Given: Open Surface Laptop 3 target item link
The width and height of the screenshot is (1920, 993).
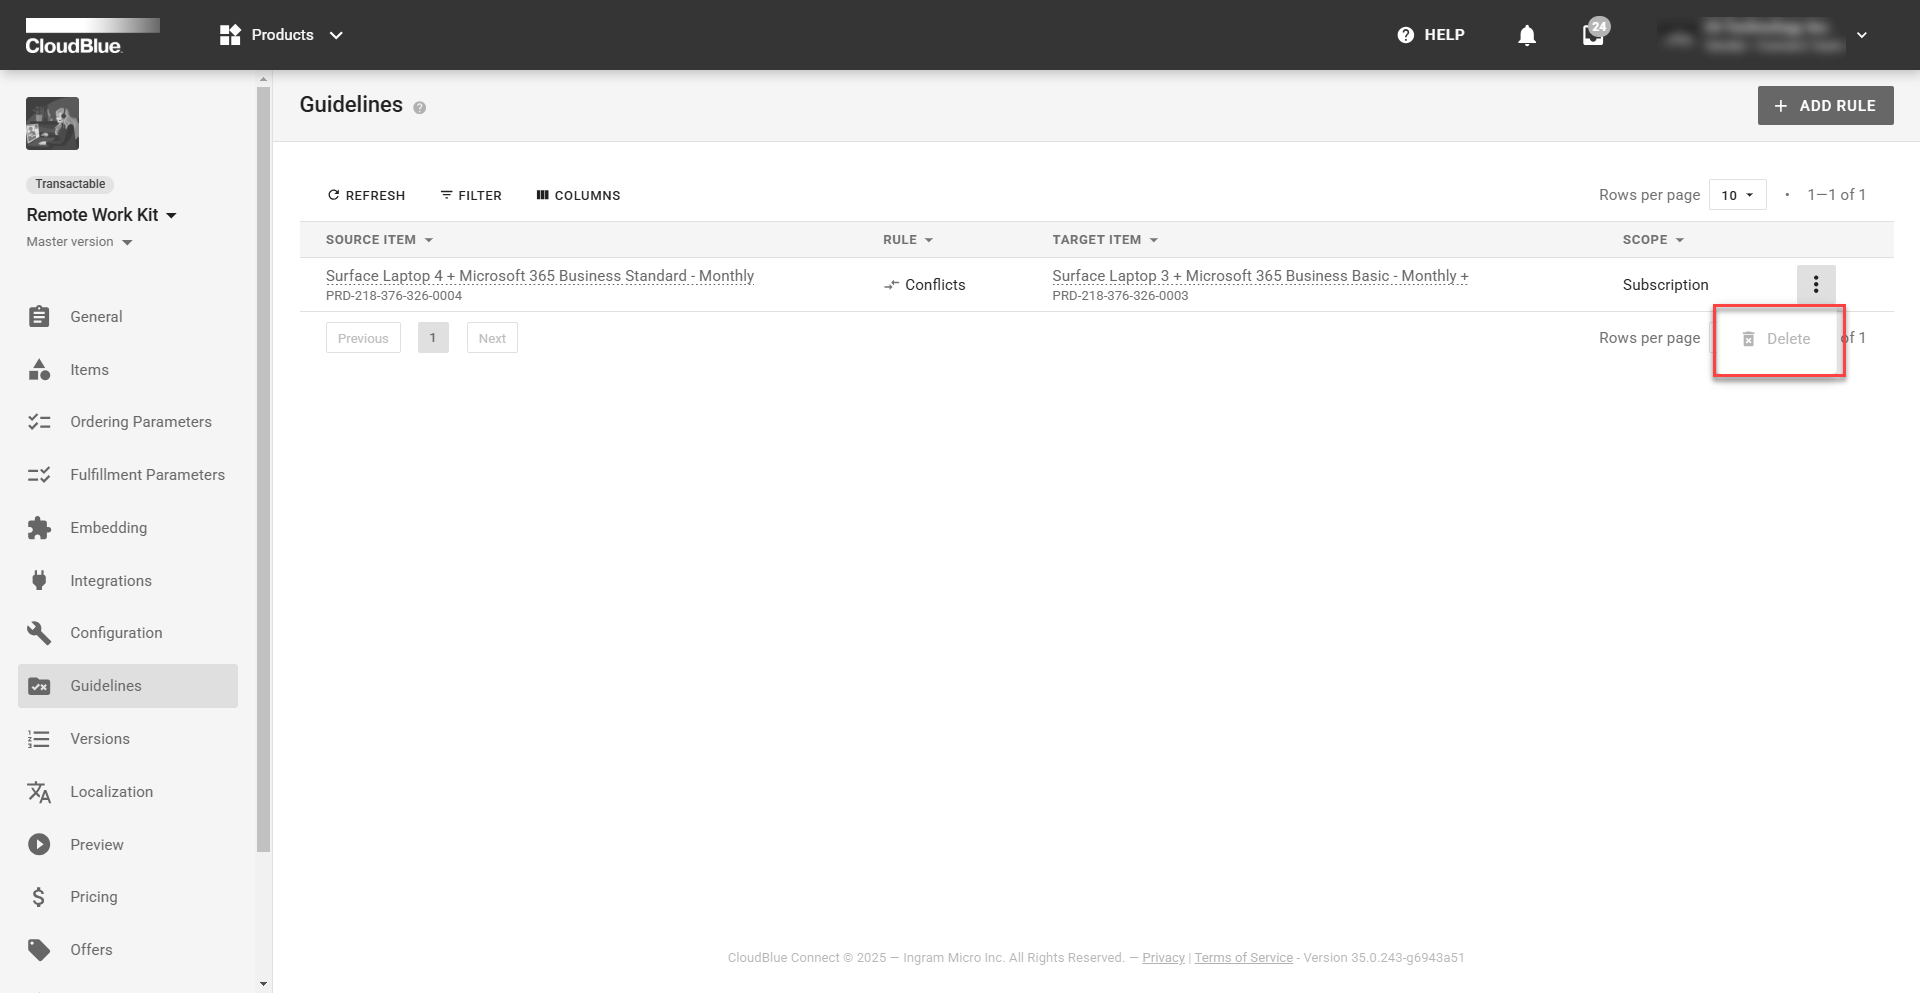Looking at the screenshot, I should pyautogui.click(x=1260, y=276).
